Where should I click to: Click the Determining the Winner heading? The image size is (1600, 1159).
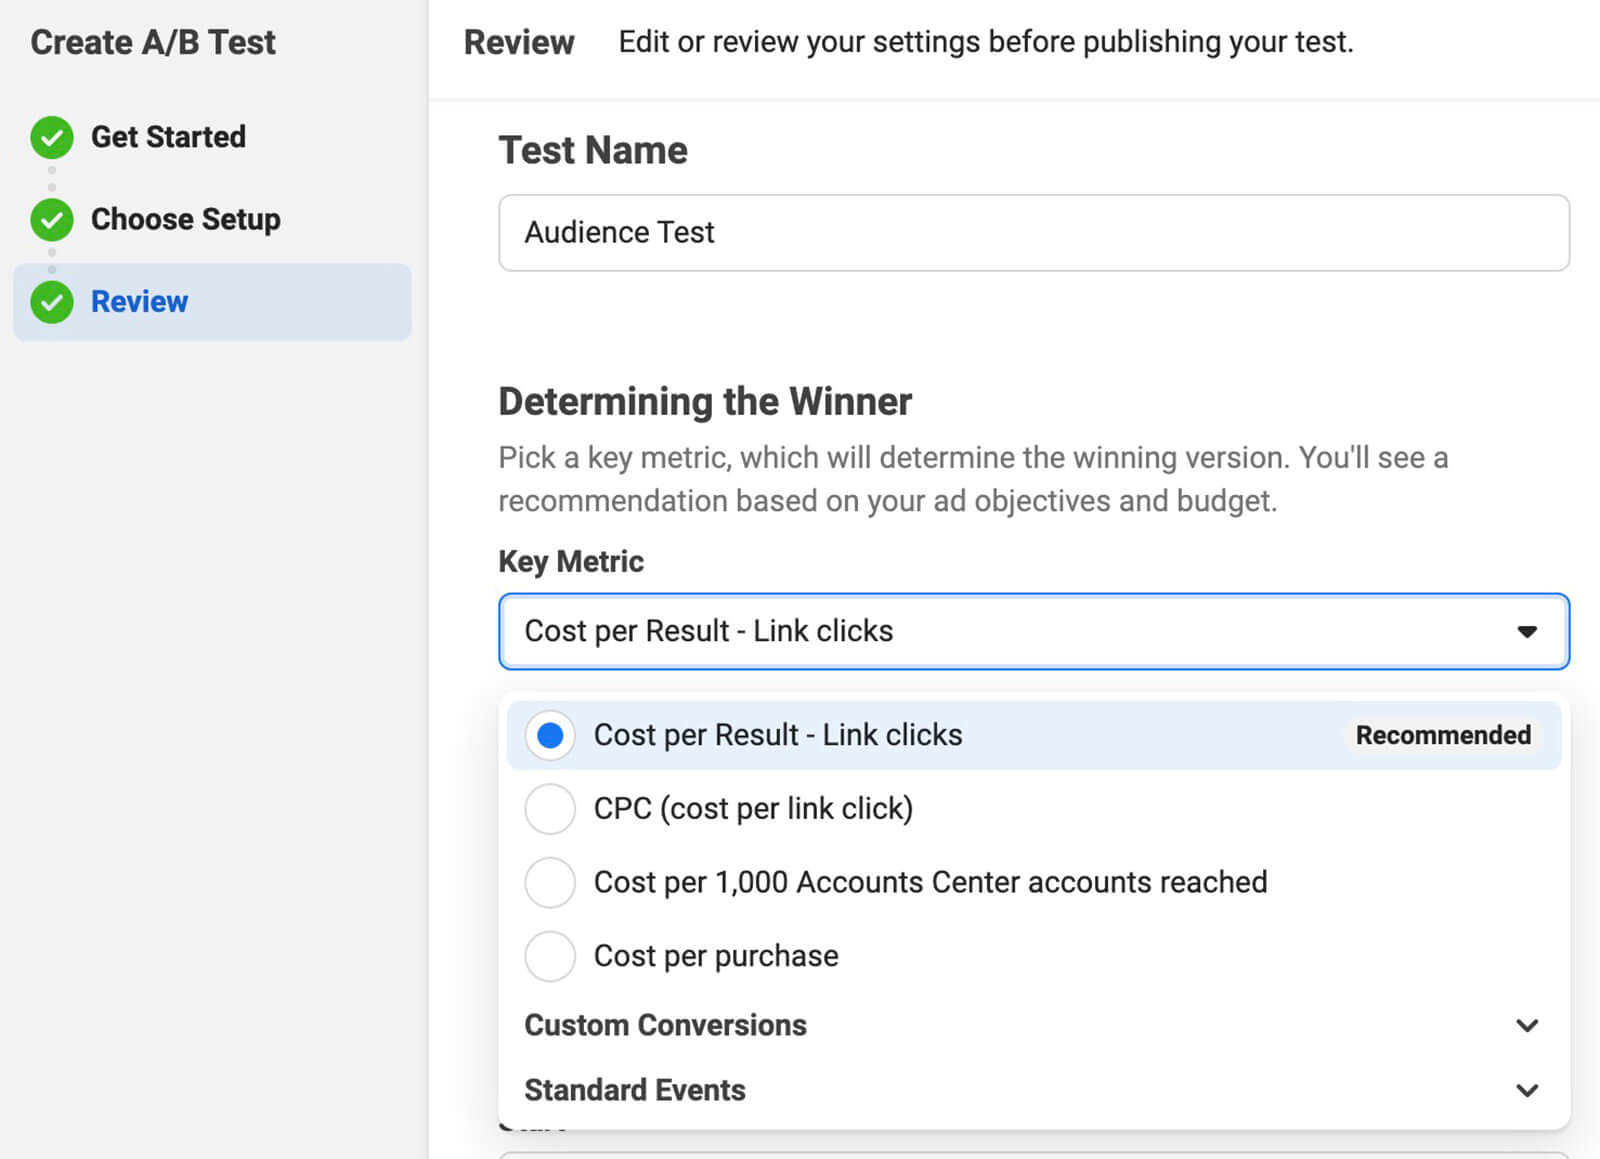point(705,402)
